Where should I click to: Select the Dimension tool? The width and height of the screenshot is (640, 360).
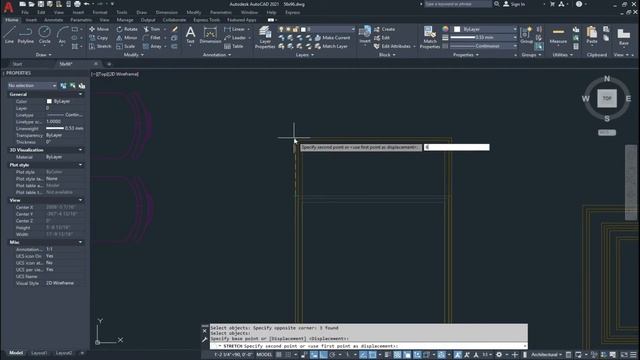click(210, 35)
